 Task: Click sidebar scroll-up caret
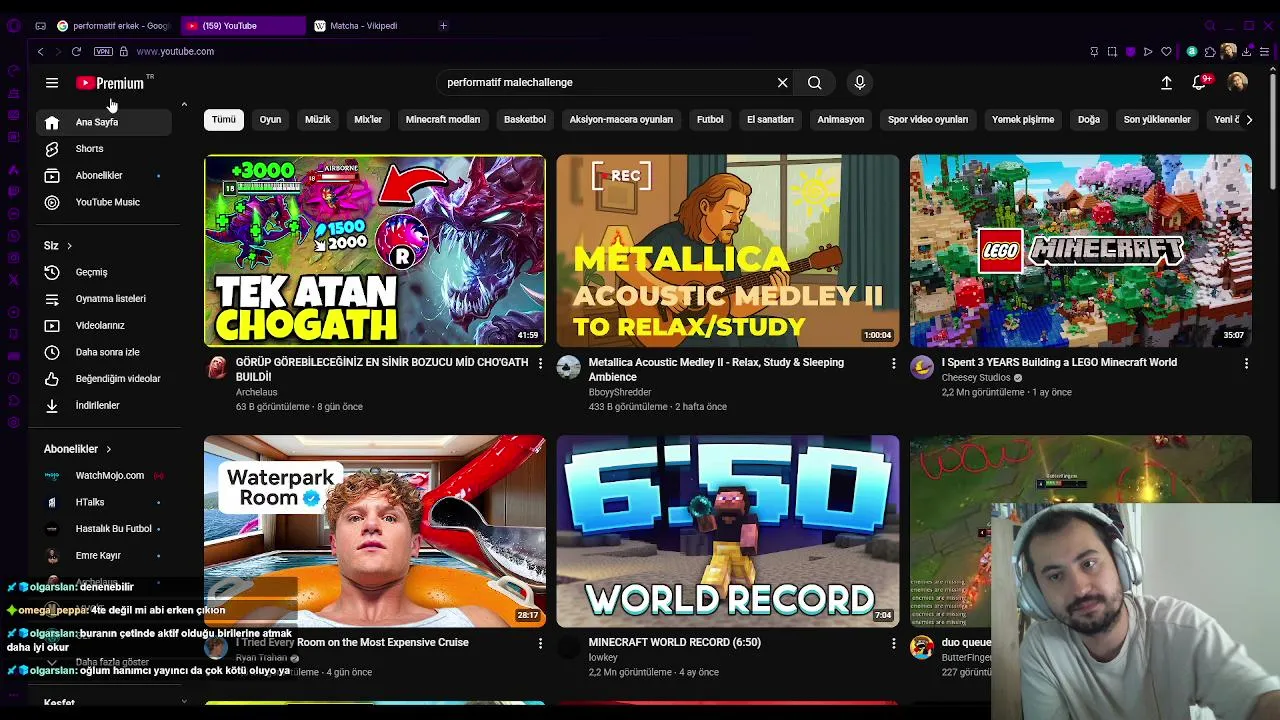[184, 104]
